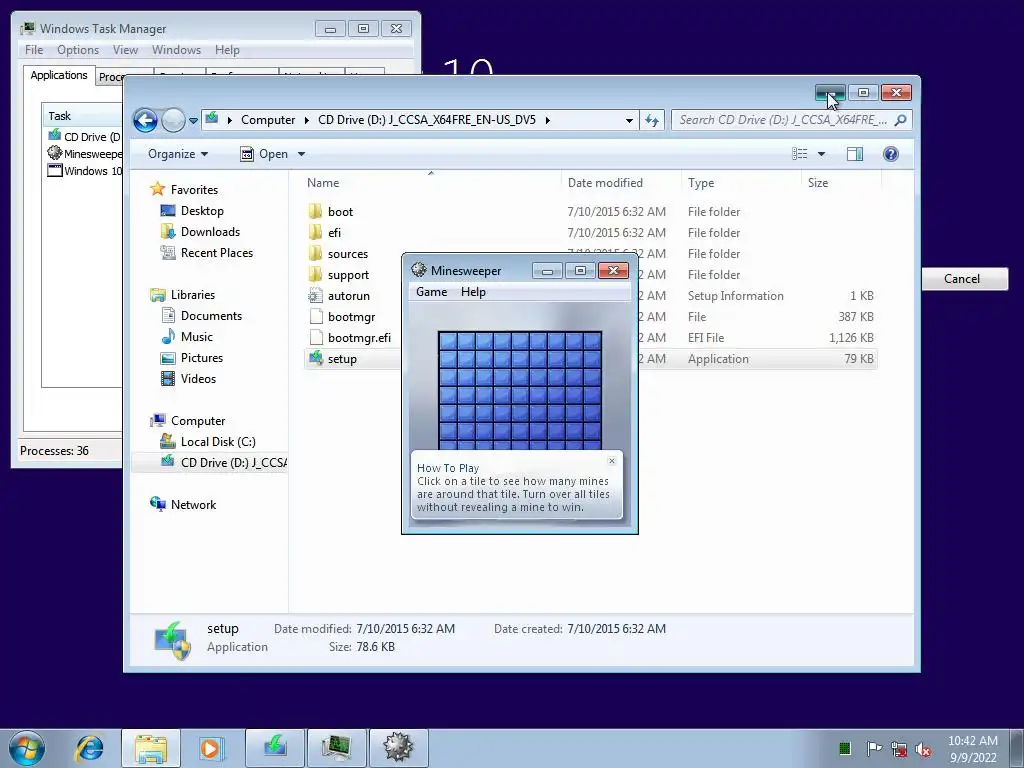The height and width of the screenshot is (768, 1024).
Task: Open Task Manager Windows menu
Action: [x=176, y=50]
